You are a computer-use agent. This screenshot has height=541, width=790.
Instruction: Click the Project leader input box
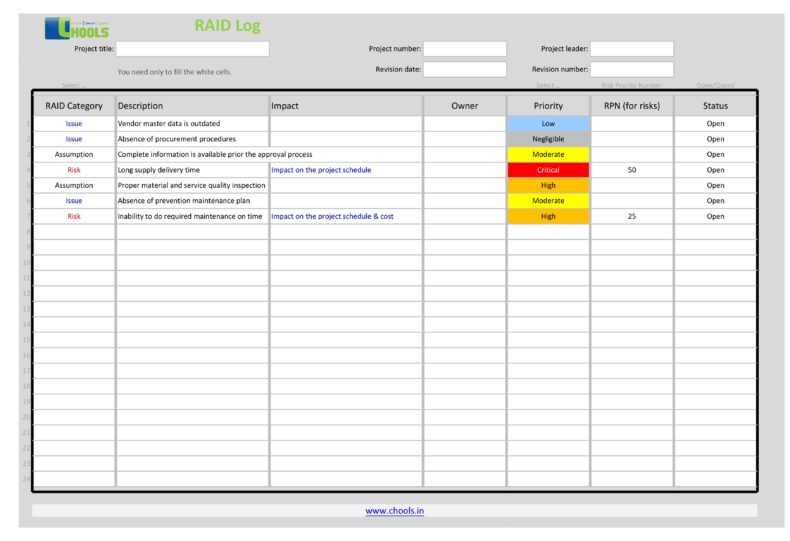[631, 49]
